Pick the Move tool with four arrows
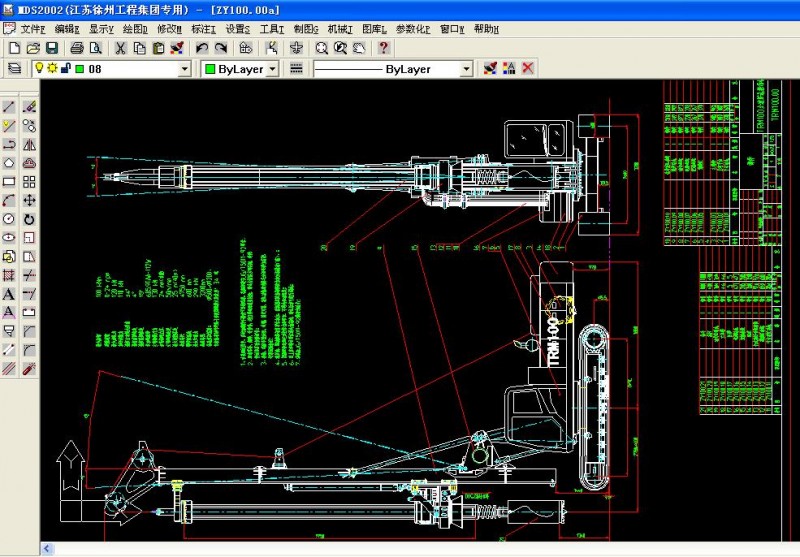The height and width of the screenshot is (557, 800). tap(29, 200)
